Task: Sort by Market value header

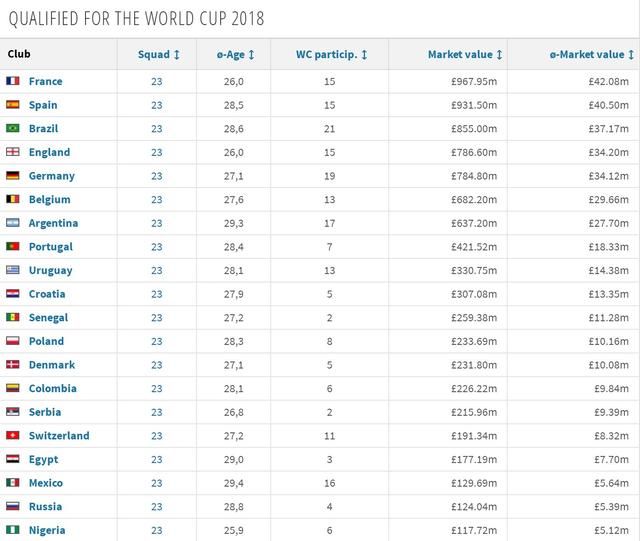Action: tap(465, 54)
